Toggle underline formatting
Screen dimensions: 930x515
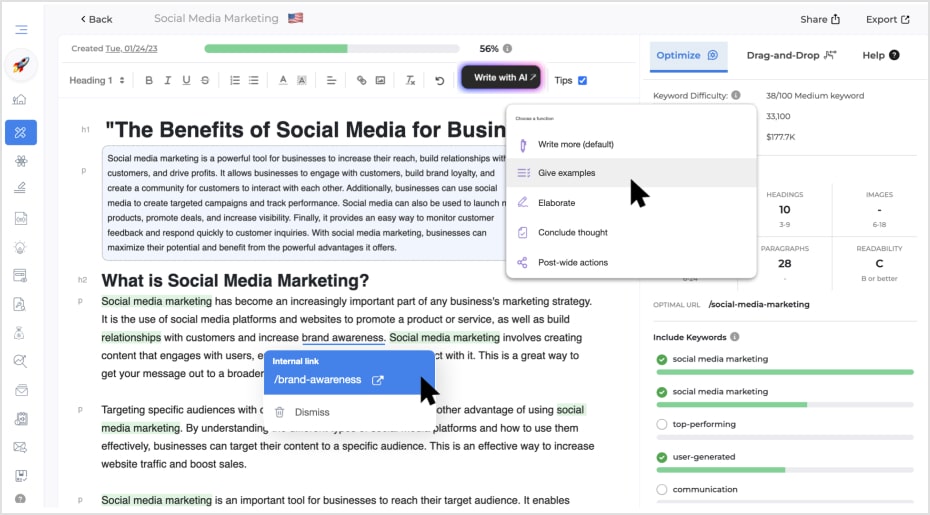pyautogui.click(x=186, y=80)
